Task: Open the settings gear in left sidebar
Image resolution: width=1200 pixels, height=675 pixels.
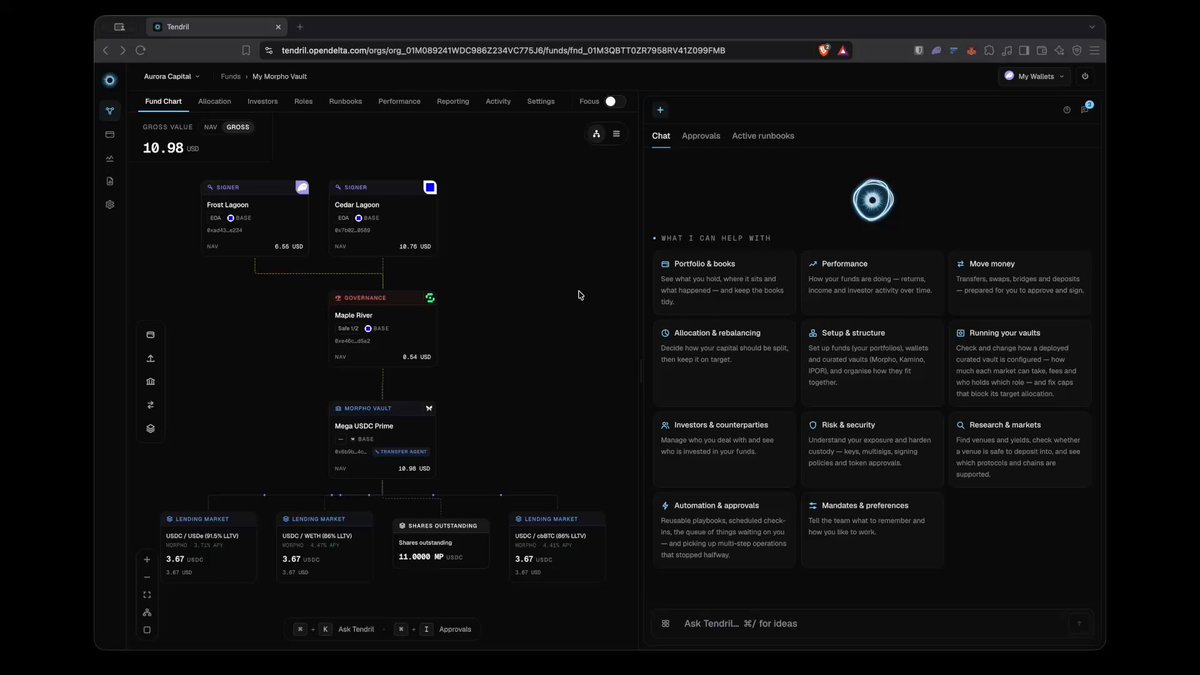Action: pos(110,204)
